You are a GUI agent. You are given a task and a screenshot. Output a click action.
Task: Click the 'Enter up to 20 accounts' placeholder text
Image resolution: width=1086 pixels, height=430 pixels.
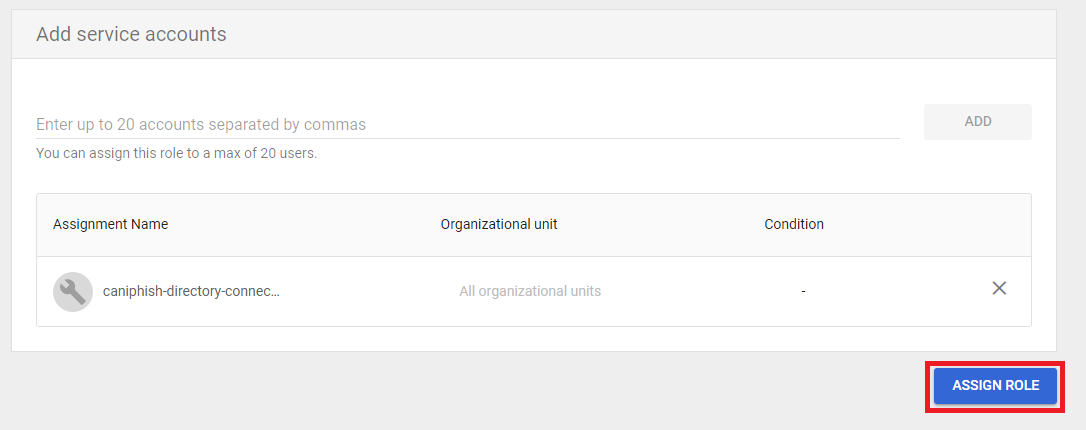201,125
